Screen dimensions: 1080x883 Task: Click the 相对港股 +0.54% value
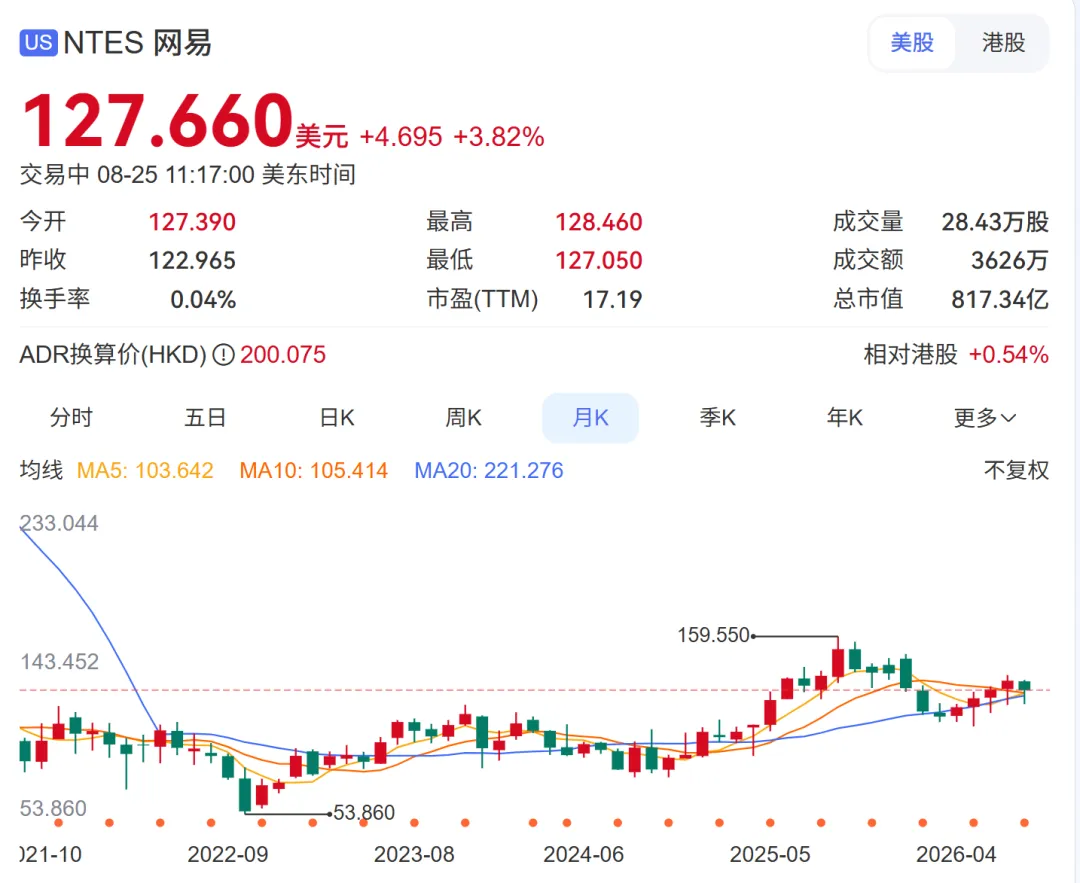(1008, 355)
